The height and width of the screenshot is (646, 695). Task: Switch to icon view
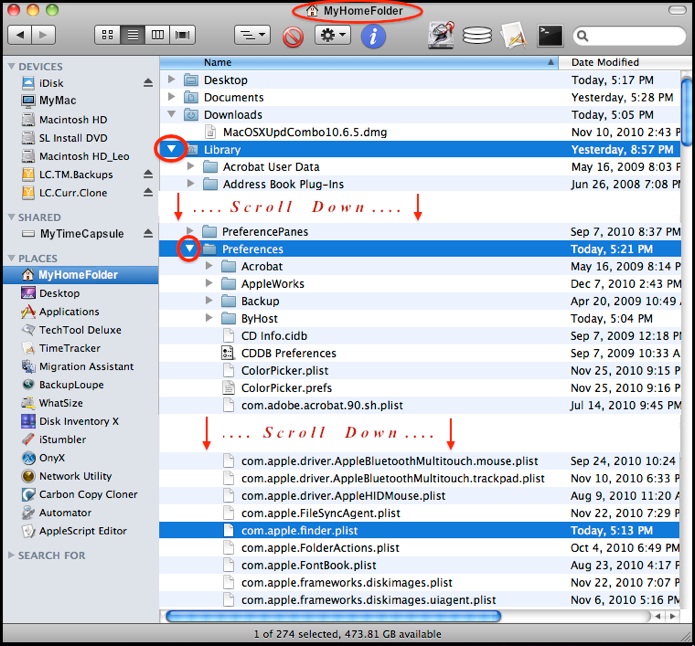coord(107,35)
